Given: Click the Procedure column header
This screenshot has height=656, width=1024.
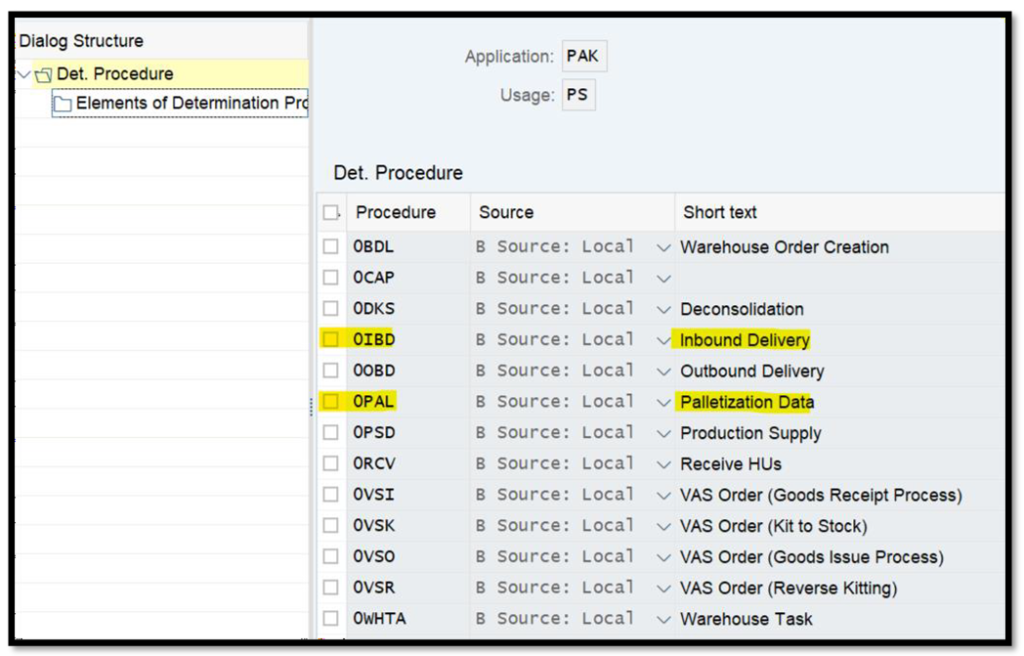Looking at the screenshot, I should click(x=396, y=212).
